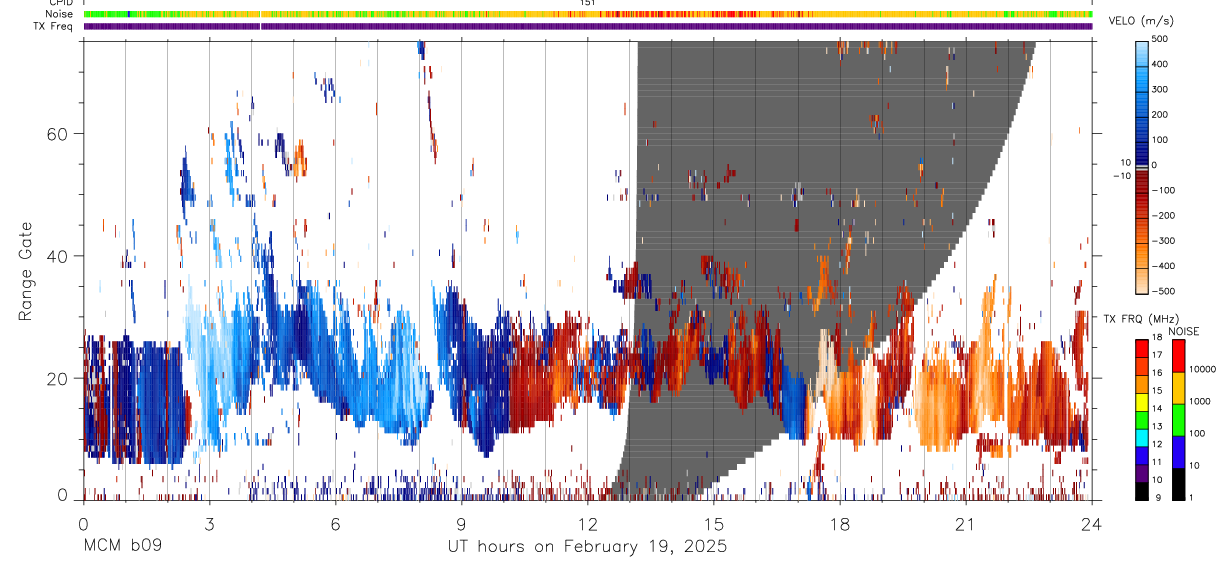Click the NOISE legend label 10000
The width and height of the screenshot is (1228, 567).
1204,370
